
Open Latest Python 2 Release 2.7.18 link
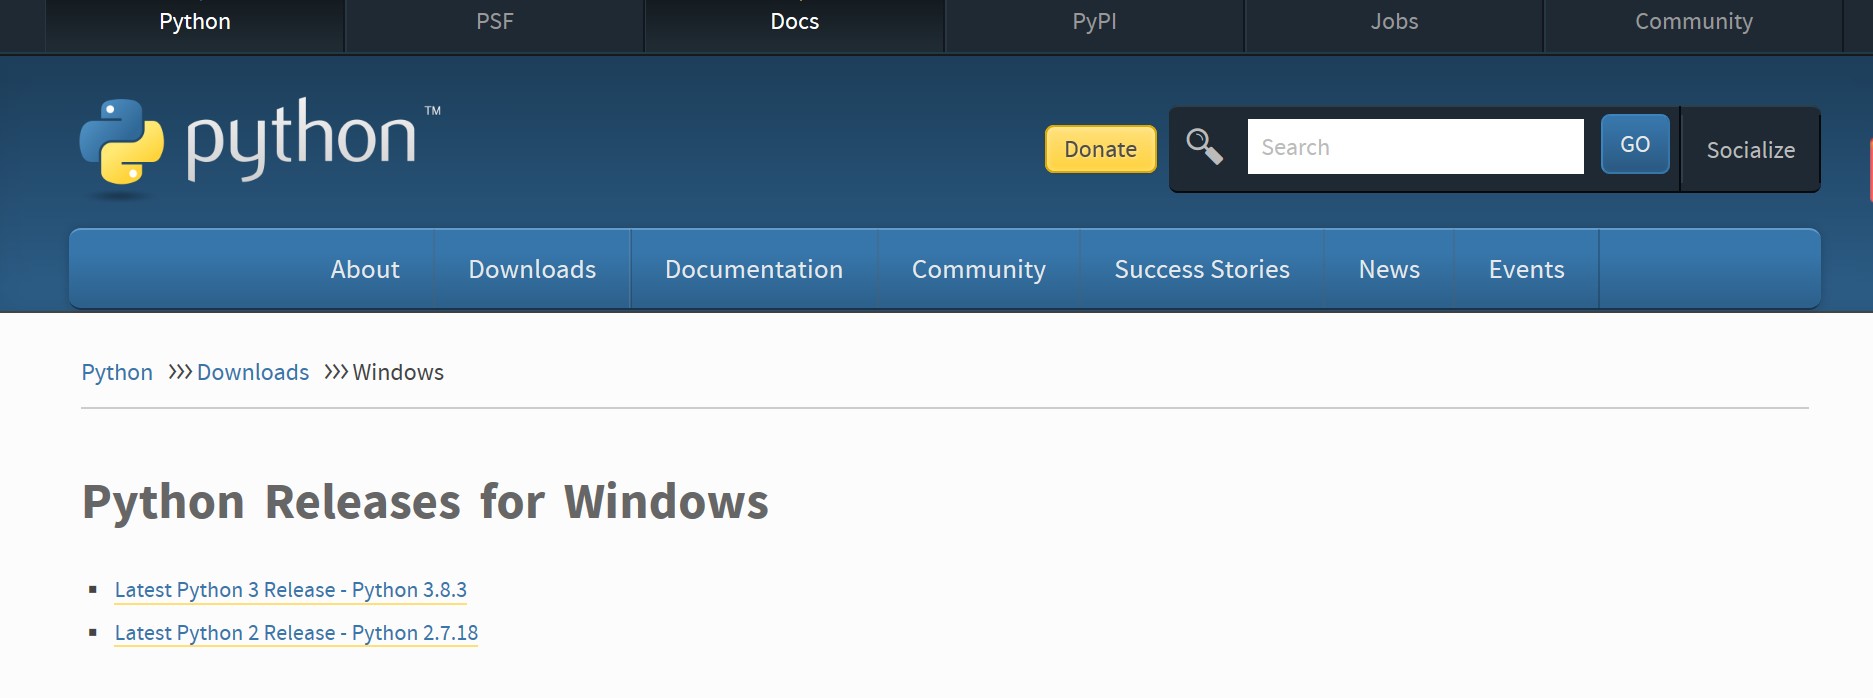click(x=296, y=633)
